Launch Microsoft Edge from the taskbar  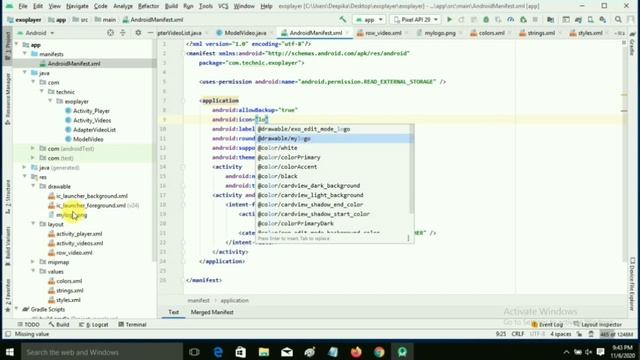tap(218, 352)
